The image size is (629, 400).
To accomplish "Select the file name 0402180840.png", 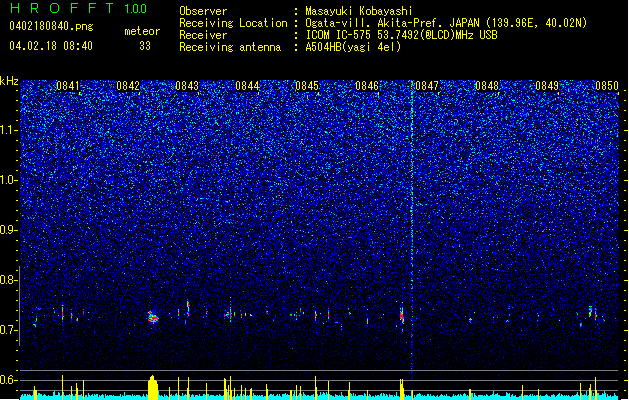I will (x=51, y=26).
